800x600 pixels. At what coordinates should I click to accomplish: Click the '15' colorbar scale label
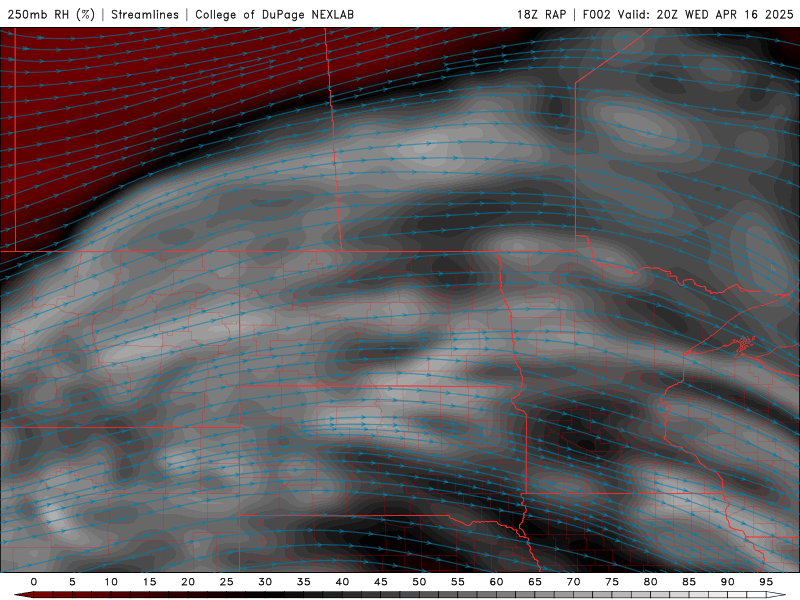[149, 582]
